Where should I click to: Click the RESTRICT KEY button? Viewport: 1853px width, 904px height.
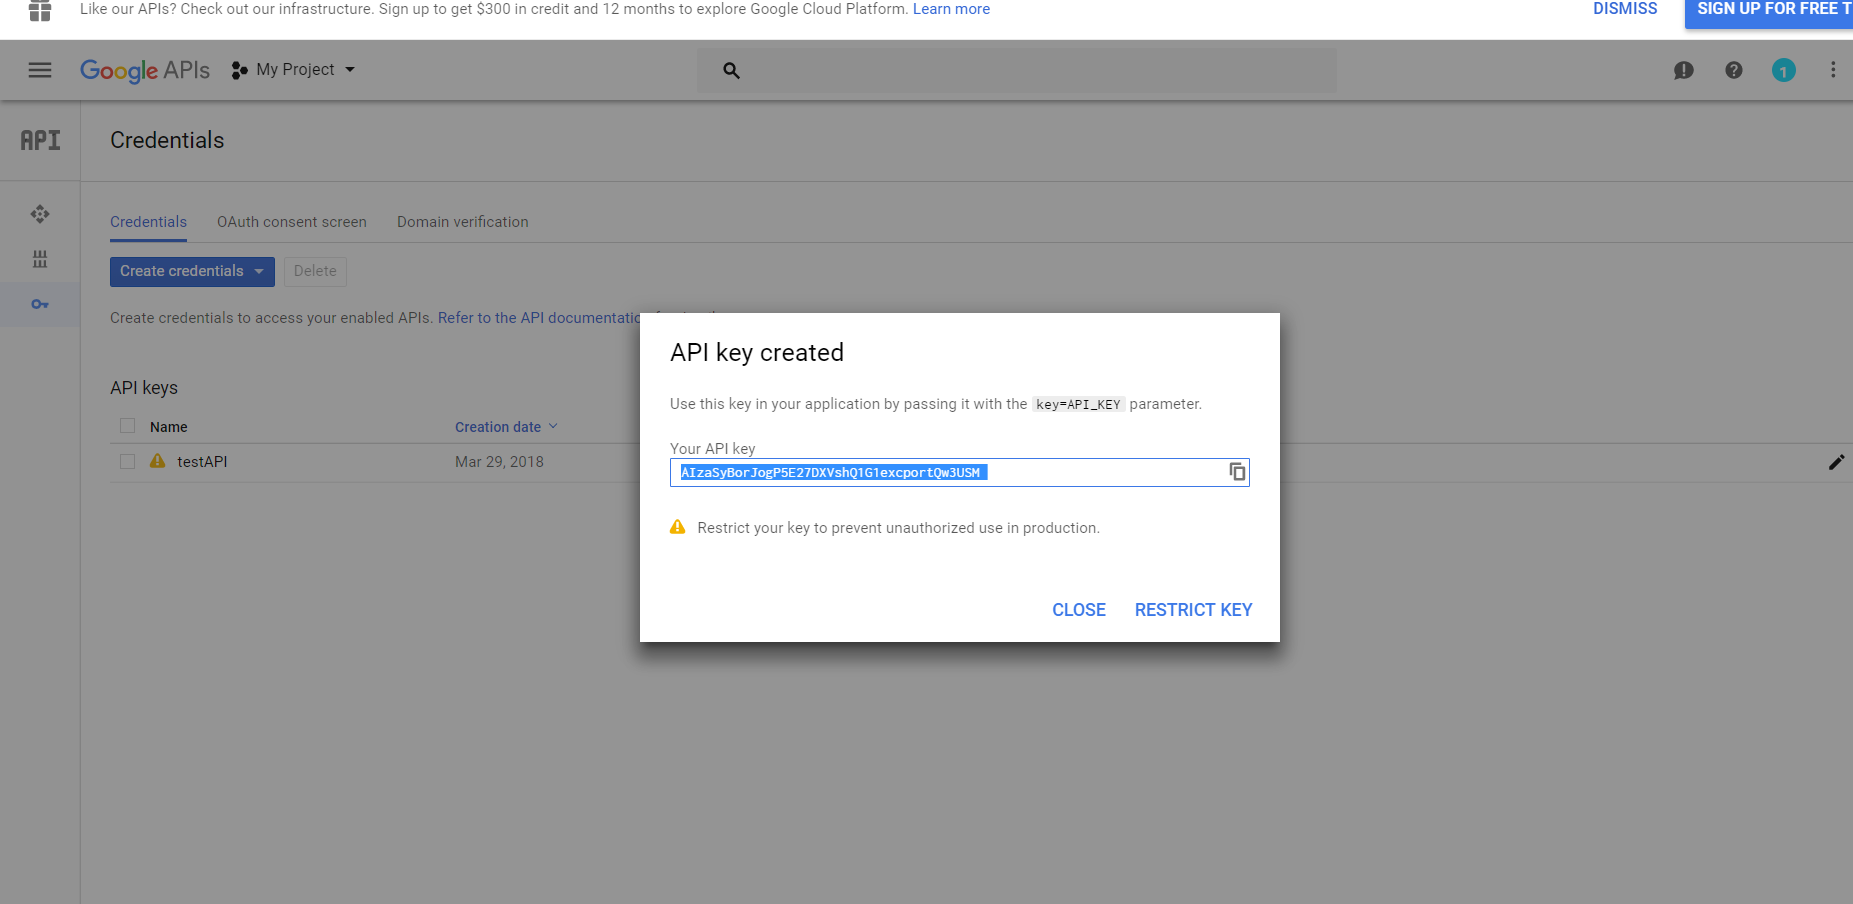click(1193, 610)
